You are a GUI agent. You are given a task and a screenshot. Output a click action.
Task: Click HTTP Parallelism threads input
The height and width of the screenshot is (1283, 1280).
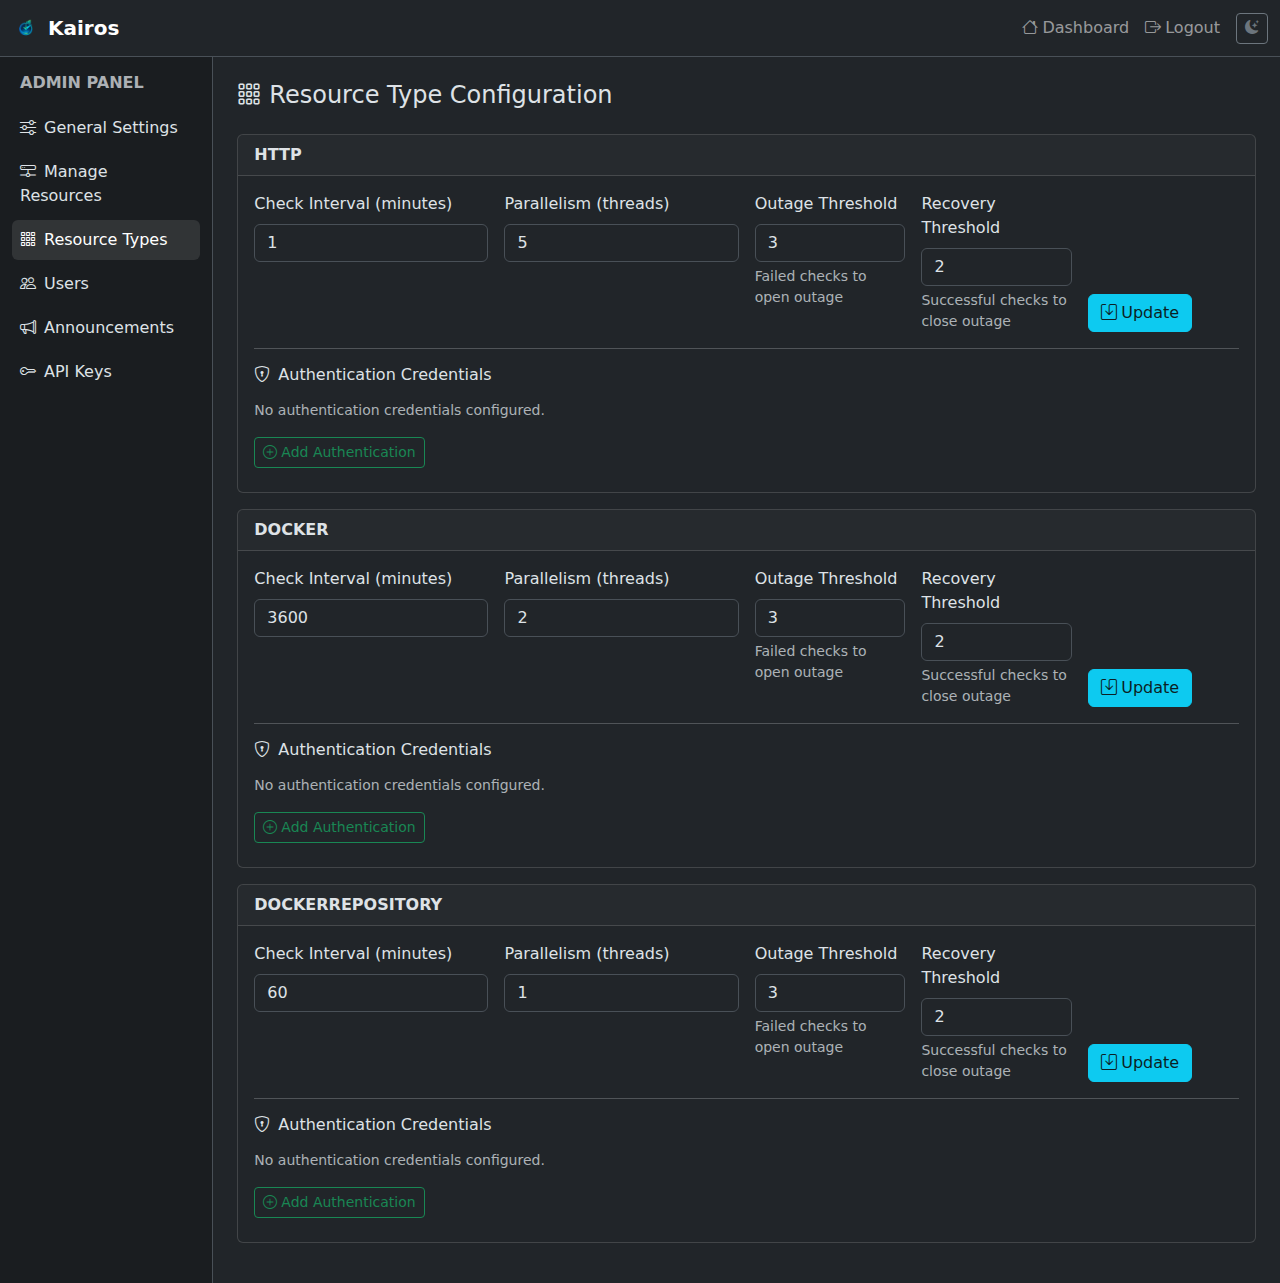621,243
